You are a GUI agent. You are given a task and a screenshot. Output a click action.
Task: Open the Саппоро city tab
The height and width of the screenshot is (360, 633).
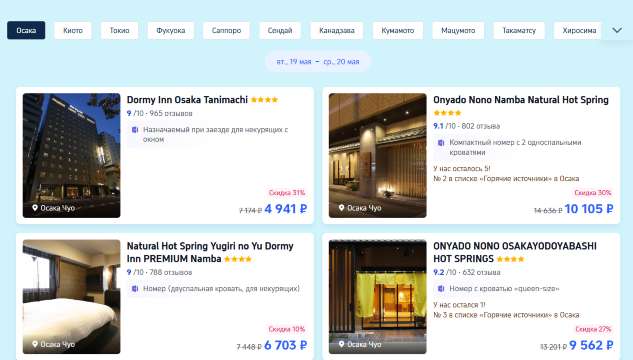tap(226, 30)
